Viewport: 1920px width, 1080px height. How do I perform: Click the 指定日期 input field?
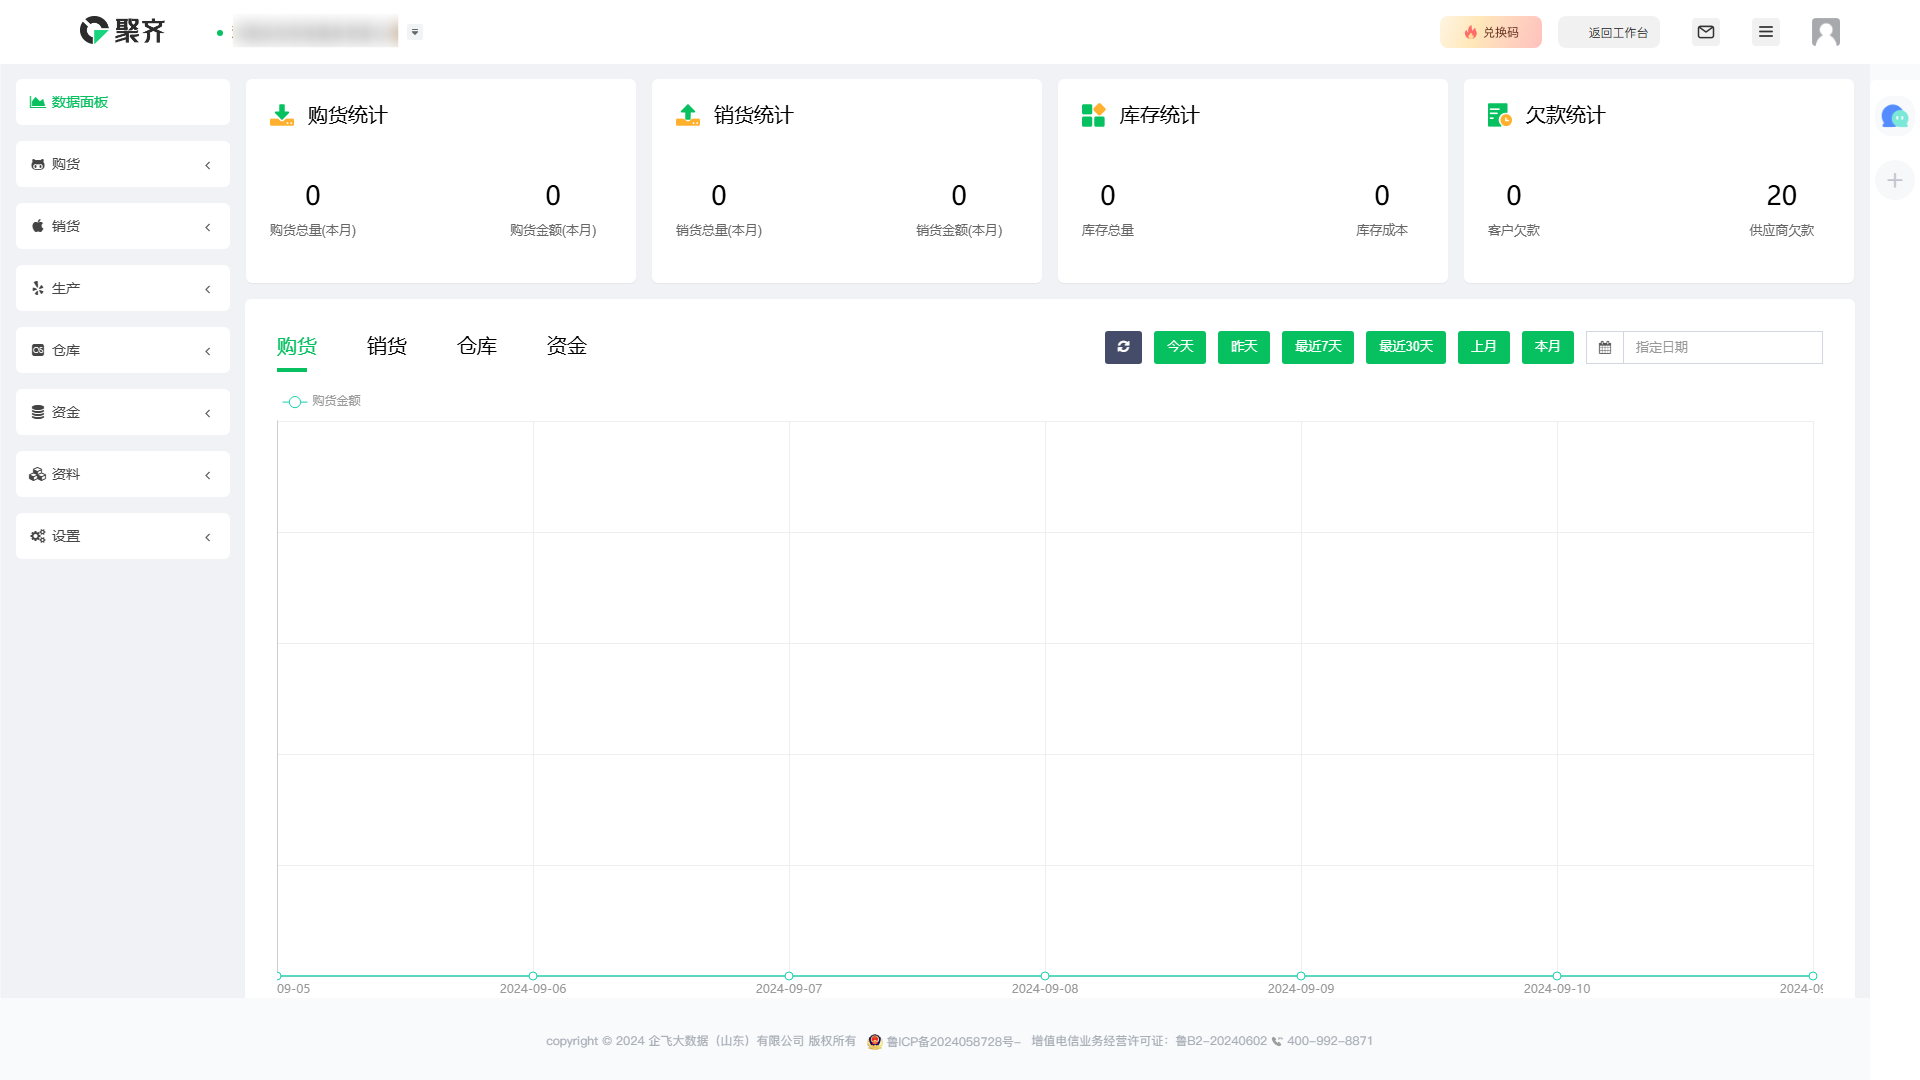1722,347
